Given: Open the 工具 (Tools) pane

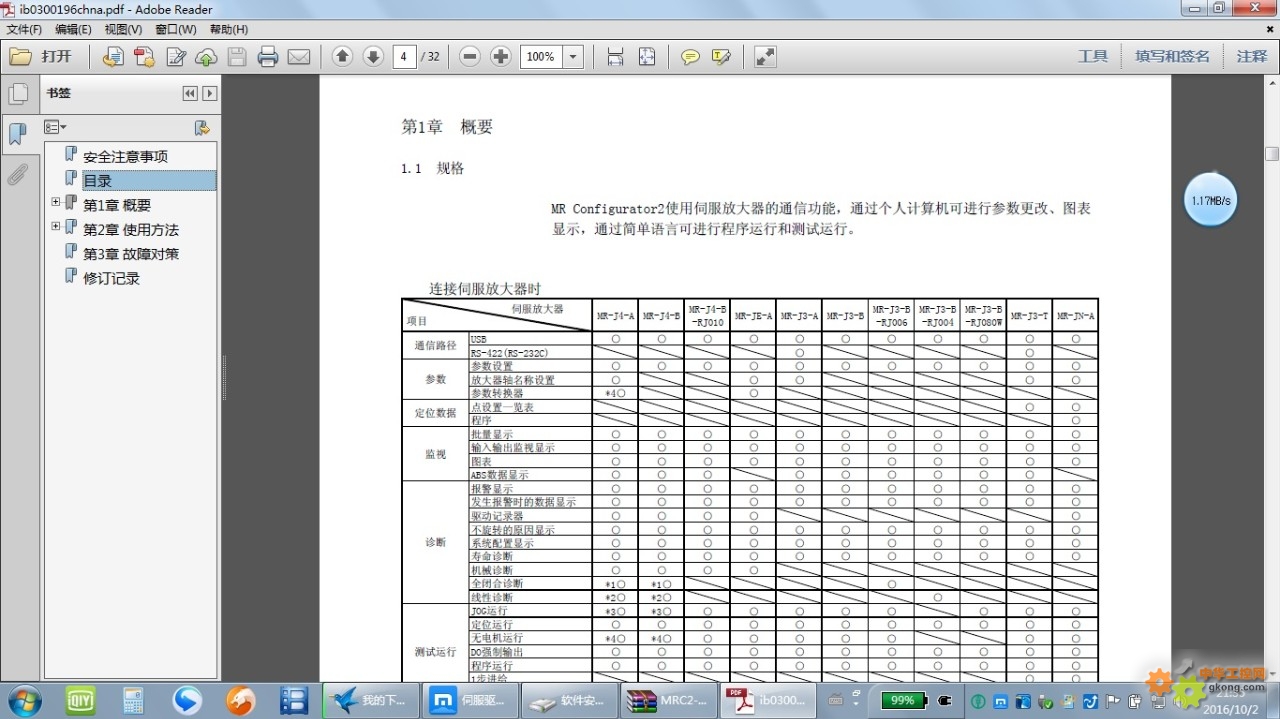Looking at the screenshot, I should (1092, 57).
